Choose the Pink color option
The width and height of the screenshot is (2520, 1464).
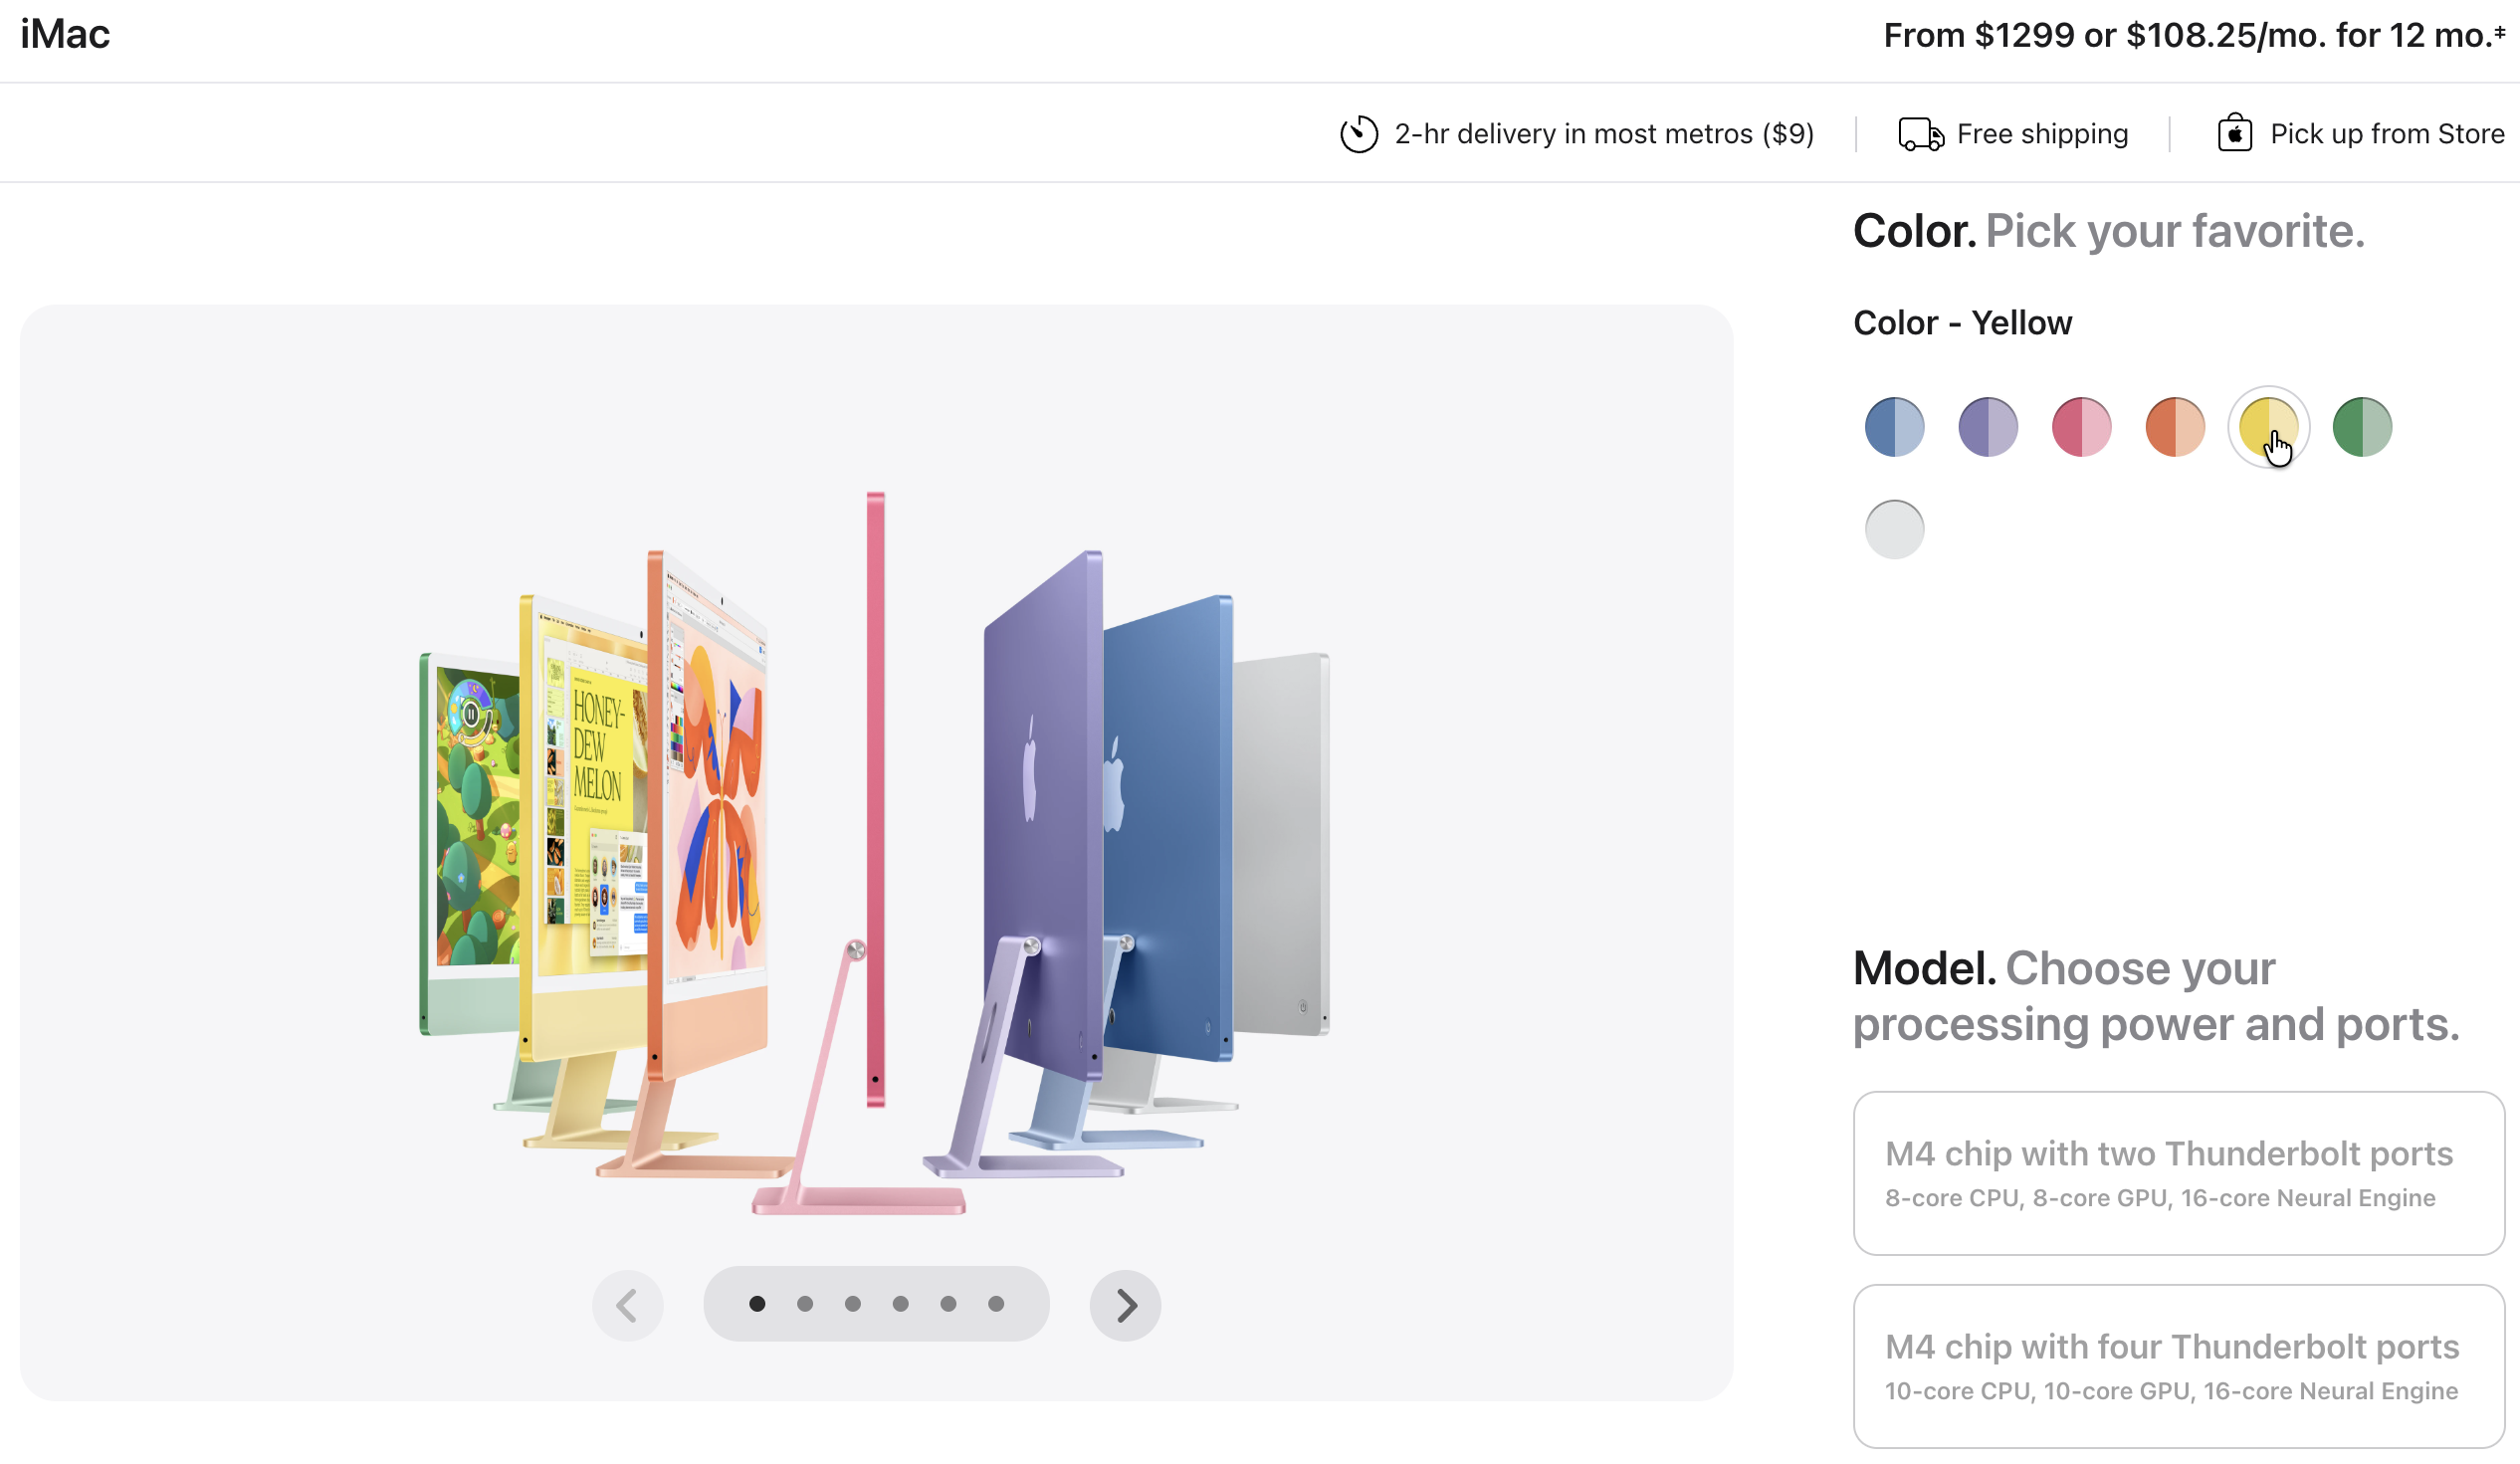point(2081,427)
